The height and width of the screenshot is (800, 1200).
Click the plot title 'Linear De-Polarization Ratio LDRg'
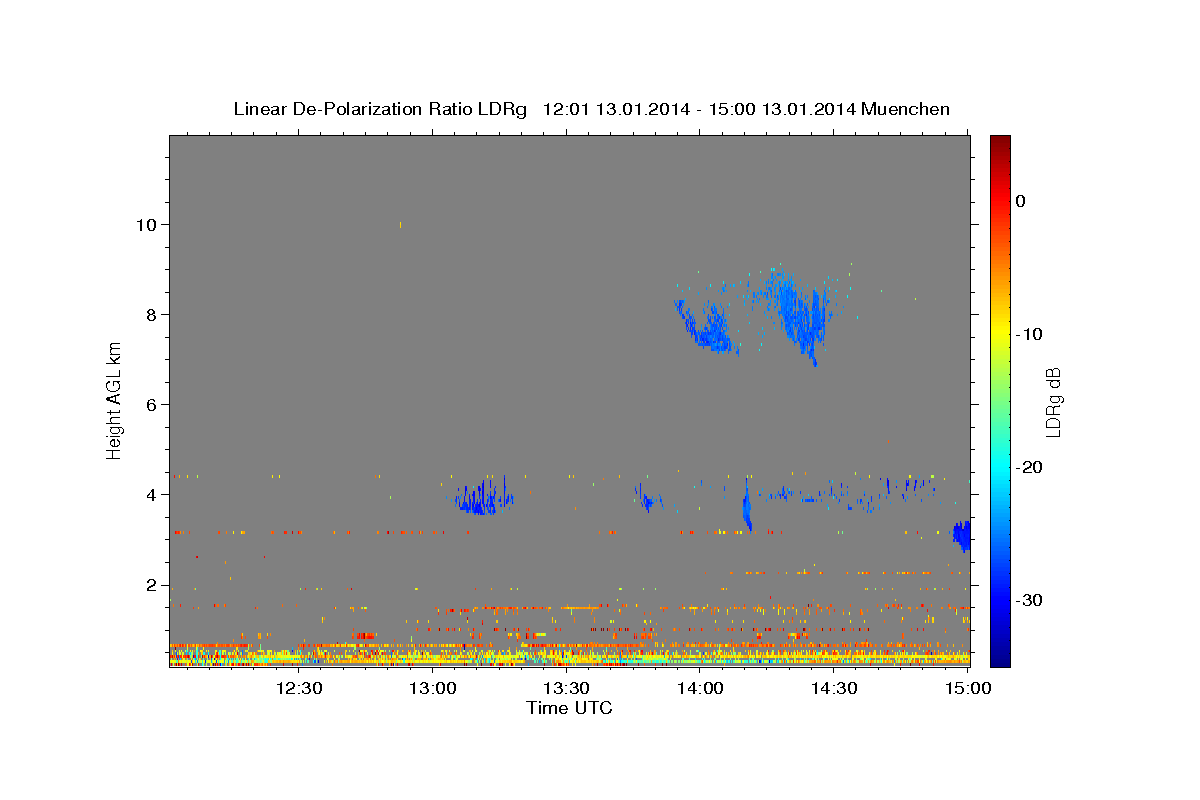(x=379, y=109)
